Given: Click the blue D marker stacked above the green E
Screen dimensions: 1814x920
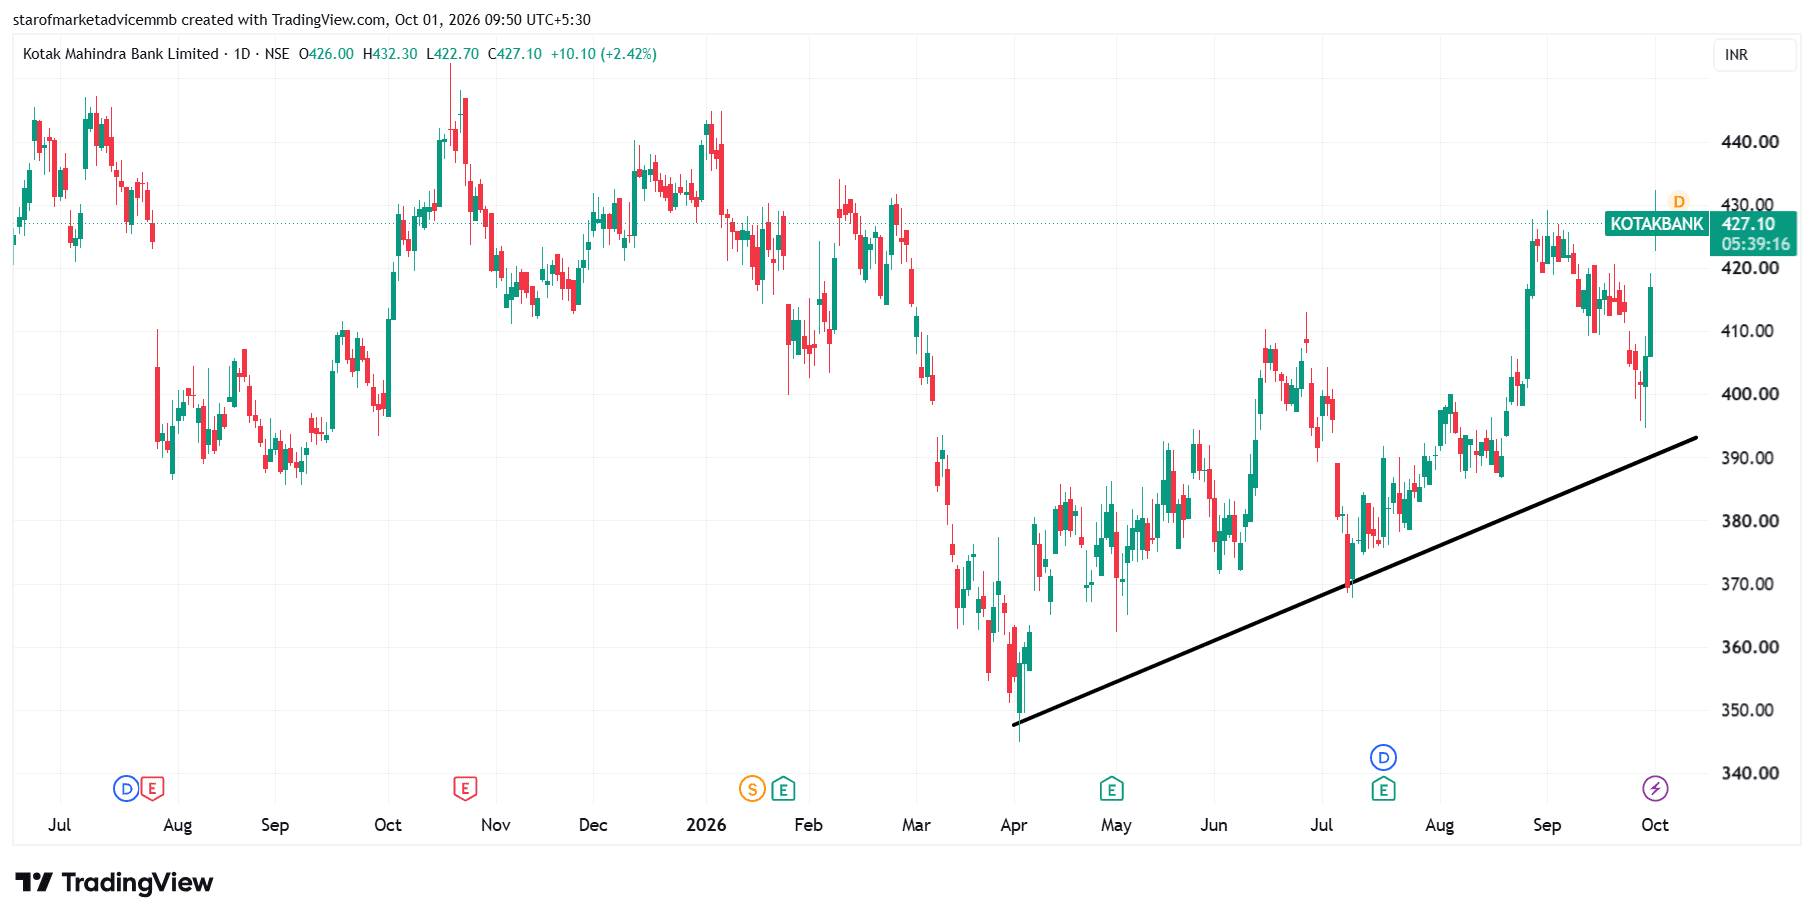Looking at the screenshot, I should [x=1383, y=757].
